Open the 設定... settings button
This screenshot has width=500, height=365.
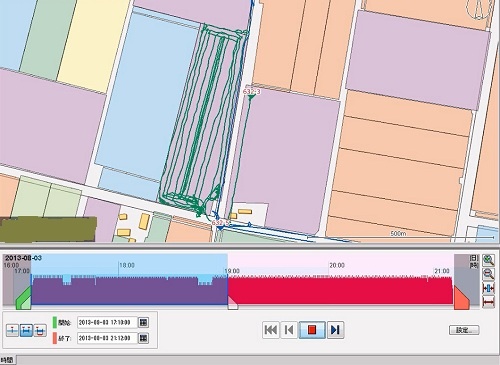point(464,330)
